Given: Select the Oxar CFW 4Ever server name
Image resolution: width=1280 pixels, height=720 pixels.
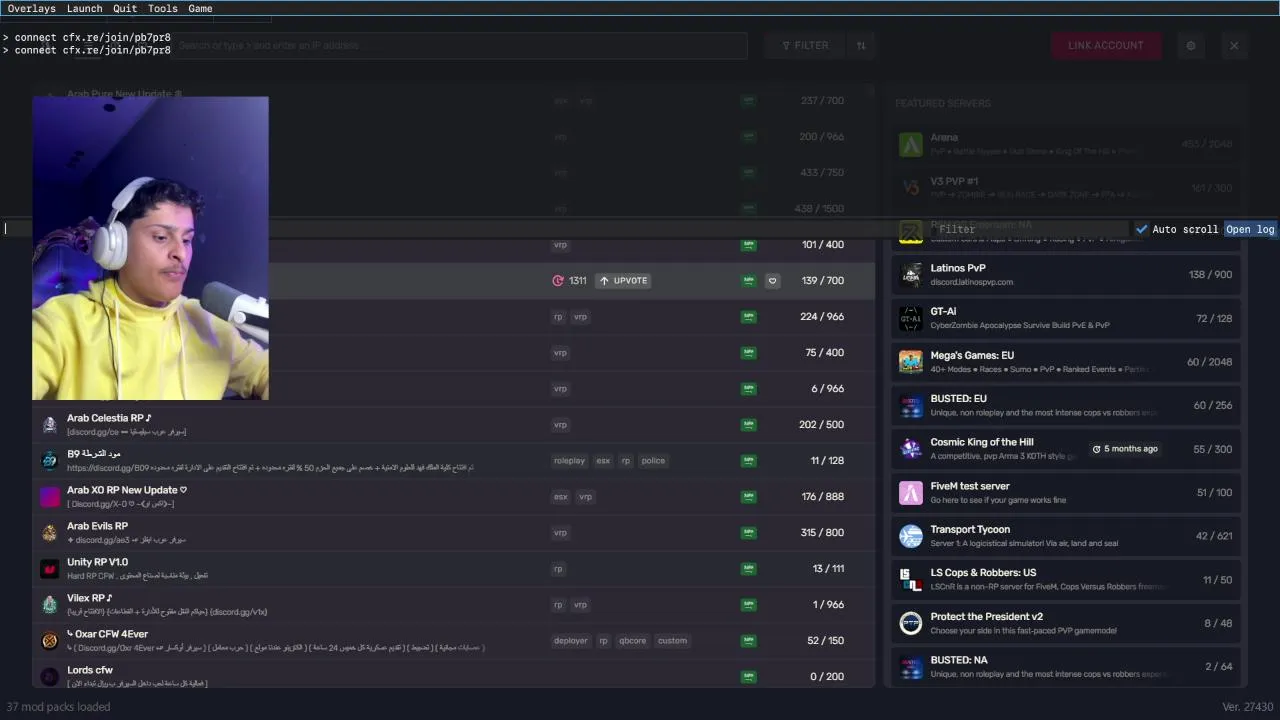Looking at the screenshot, I should [x=107, y=634].
